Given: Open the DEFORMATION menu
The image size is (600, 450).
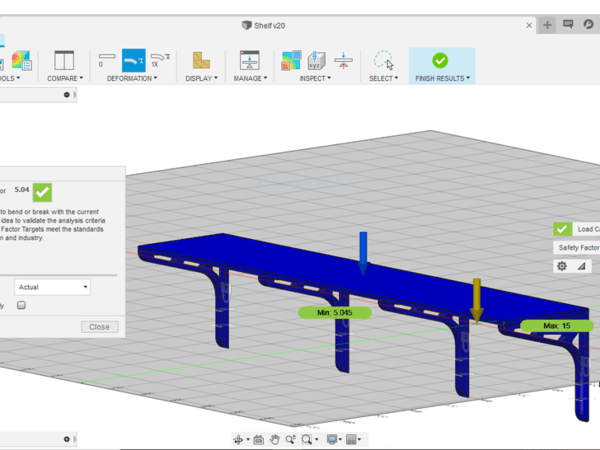Looking at the screenshot, I should (133, 78).
